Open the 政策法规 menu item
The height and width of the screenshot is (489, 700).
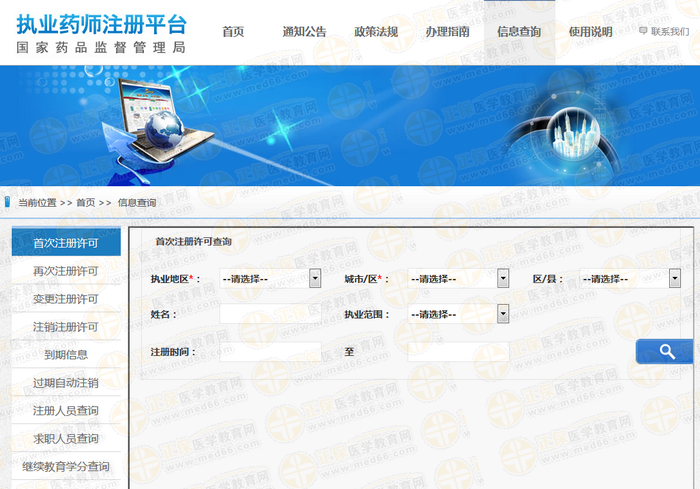376,32
